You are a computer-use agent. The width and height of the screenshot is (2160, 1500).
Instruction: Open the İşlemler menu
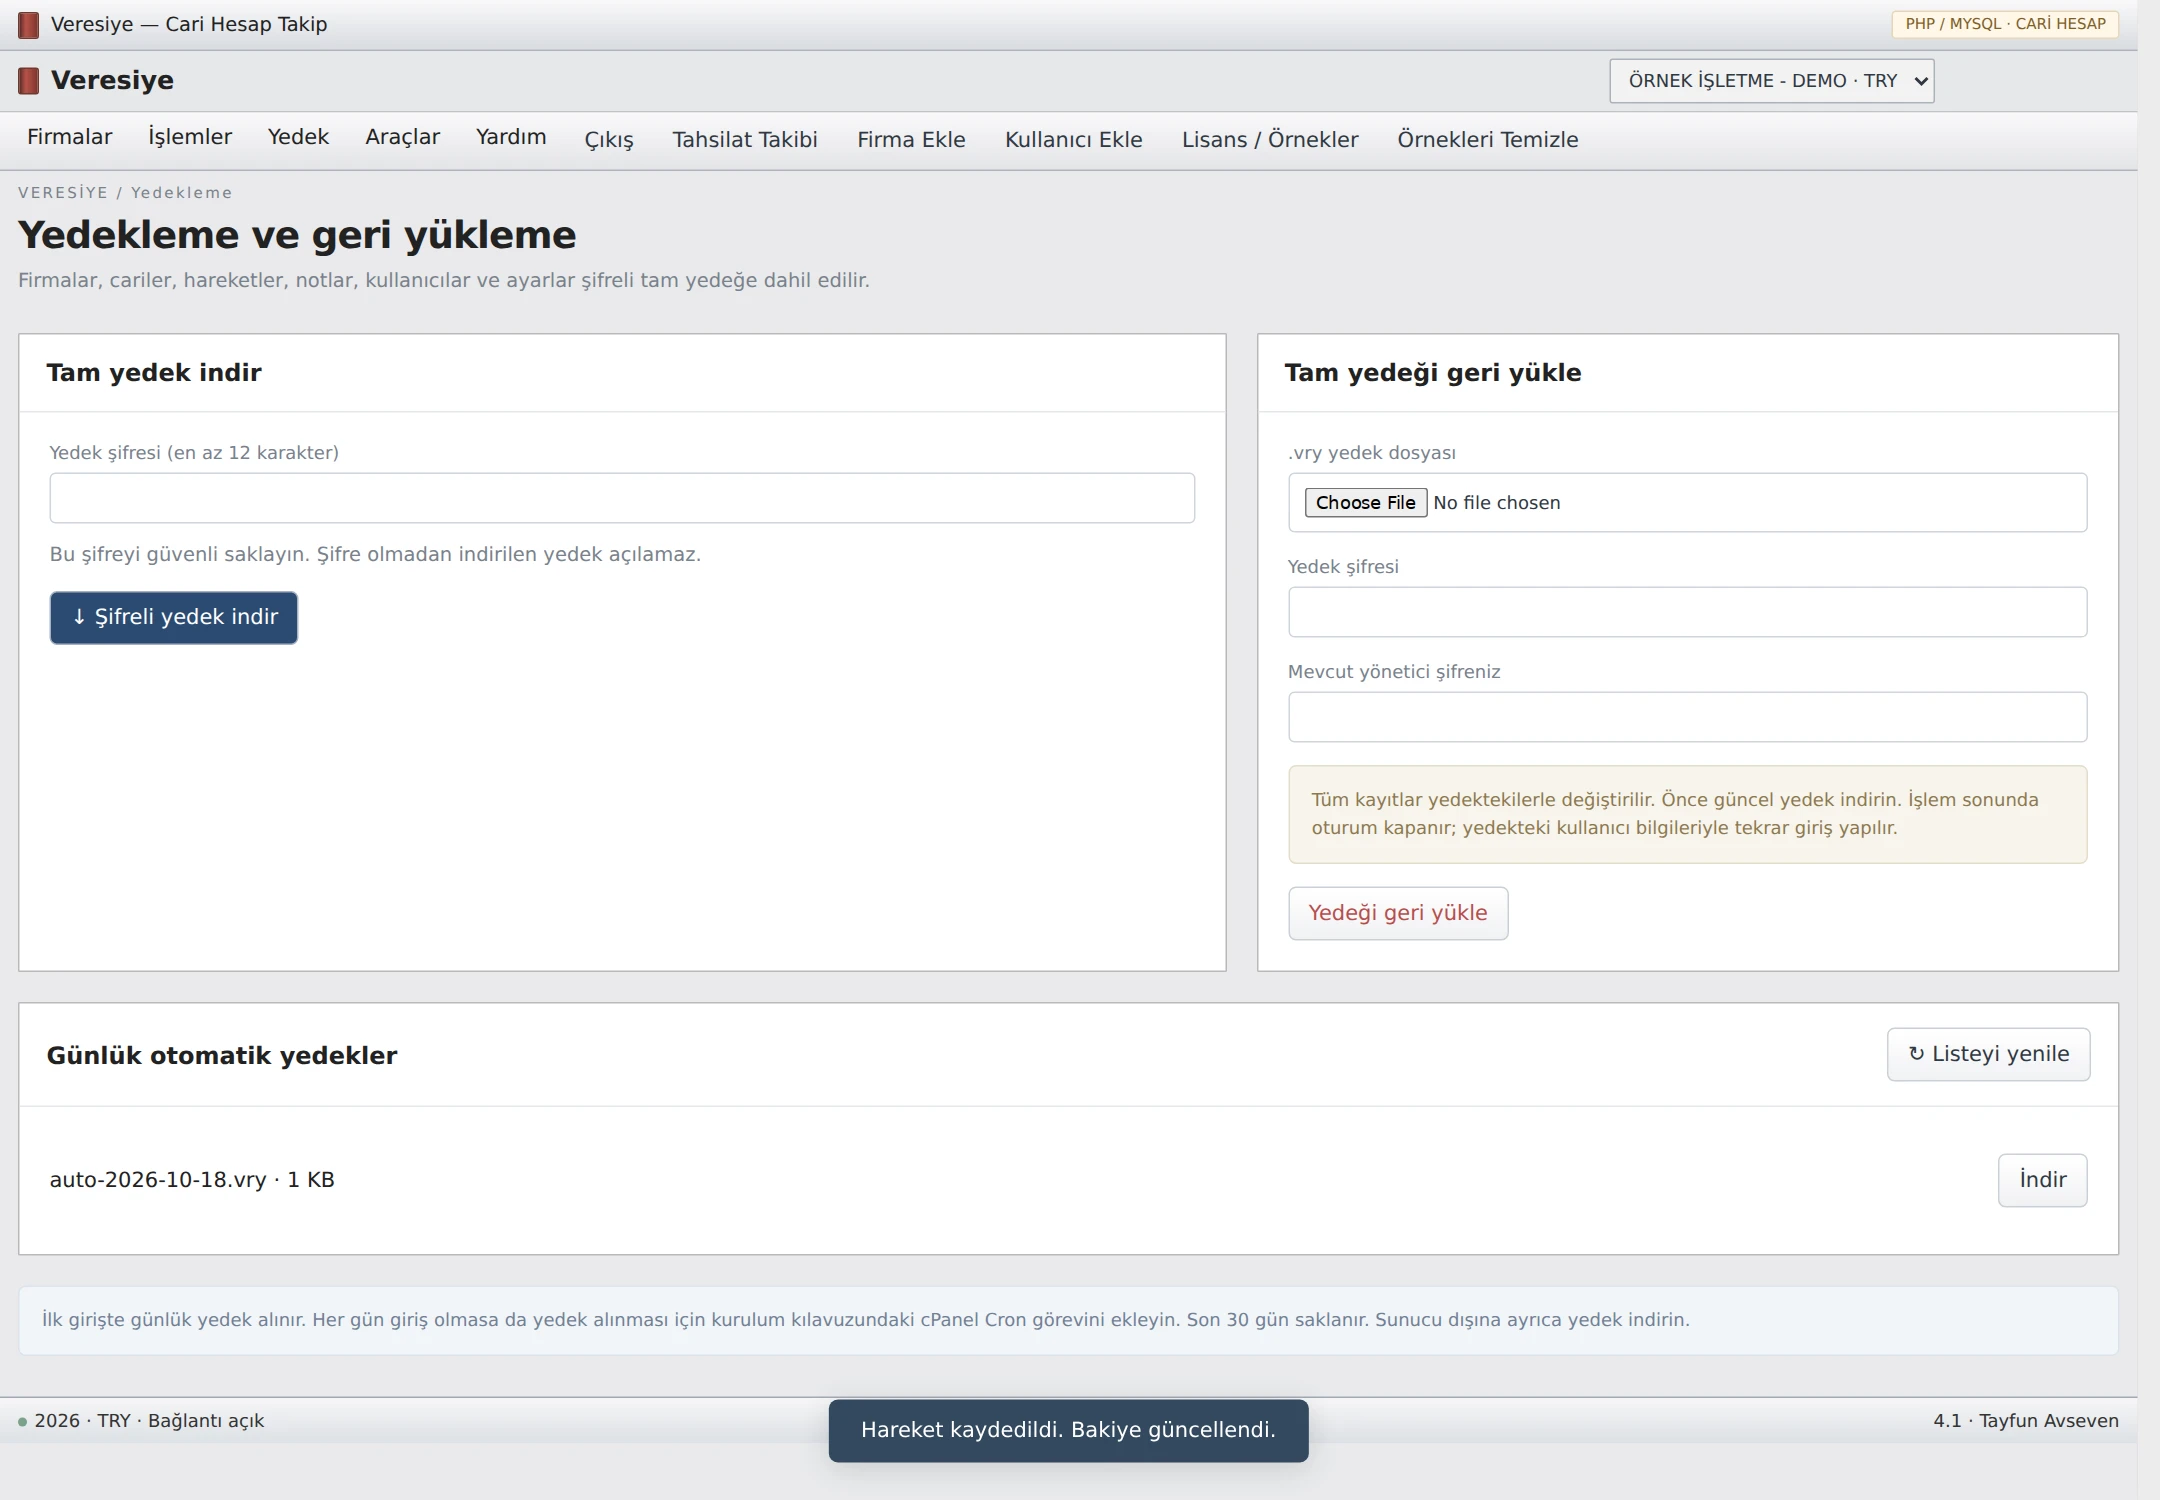pyautogui.click(x=190, y=137)
